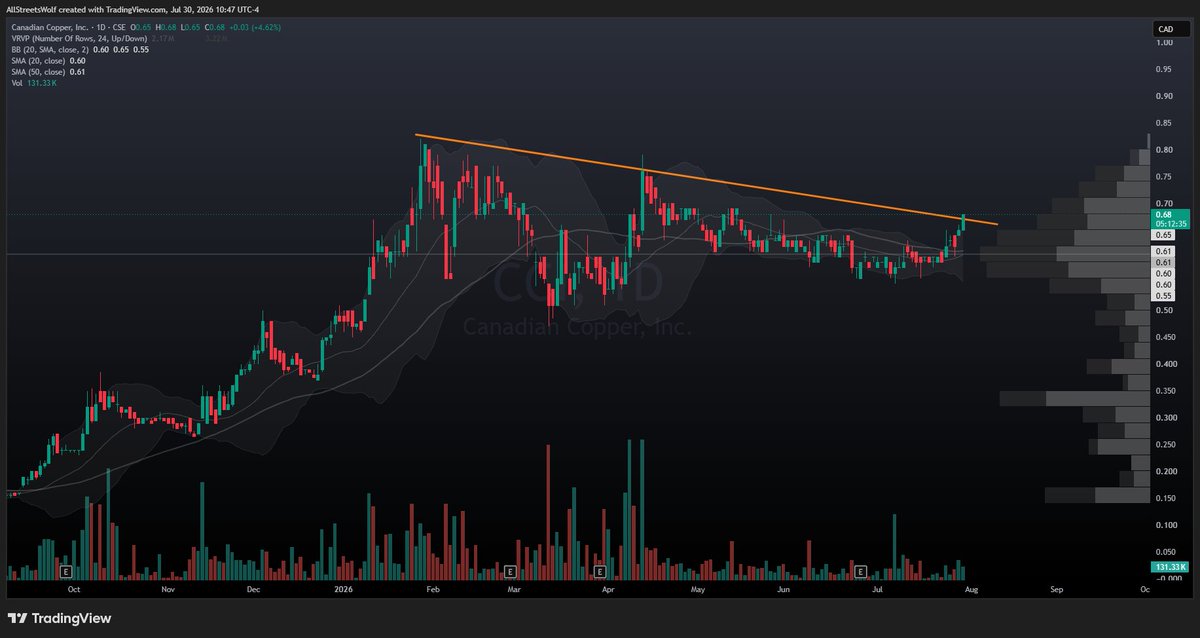Click the 0.65 indicator price label on axis

(x=1163, y=234)
